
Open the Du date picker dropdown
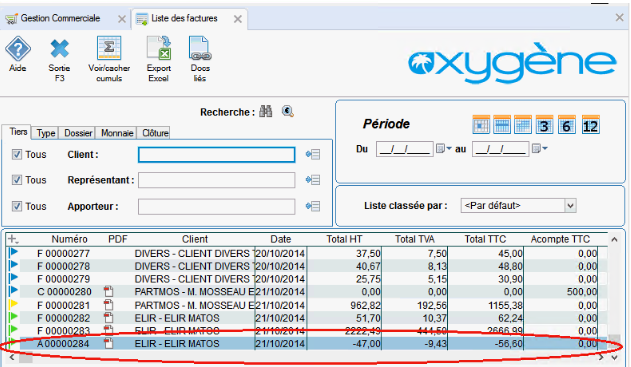click(x=444, y=148)
